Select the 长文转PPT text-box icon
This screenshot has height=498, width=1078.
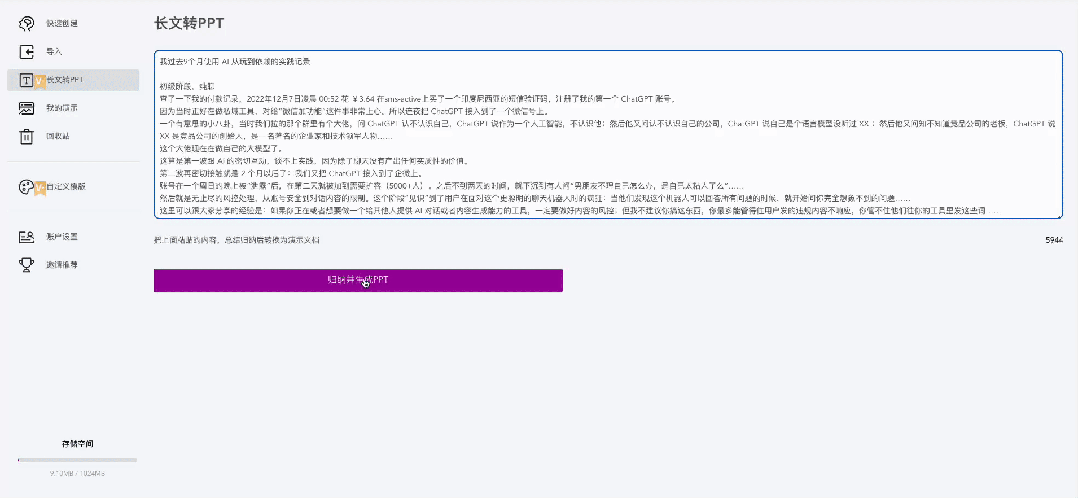point(26,80)
